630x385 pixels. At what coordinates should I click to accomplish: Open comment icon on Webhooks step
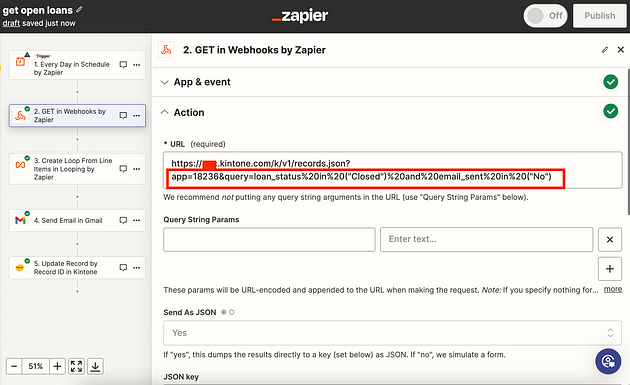(x=123, y=116)
